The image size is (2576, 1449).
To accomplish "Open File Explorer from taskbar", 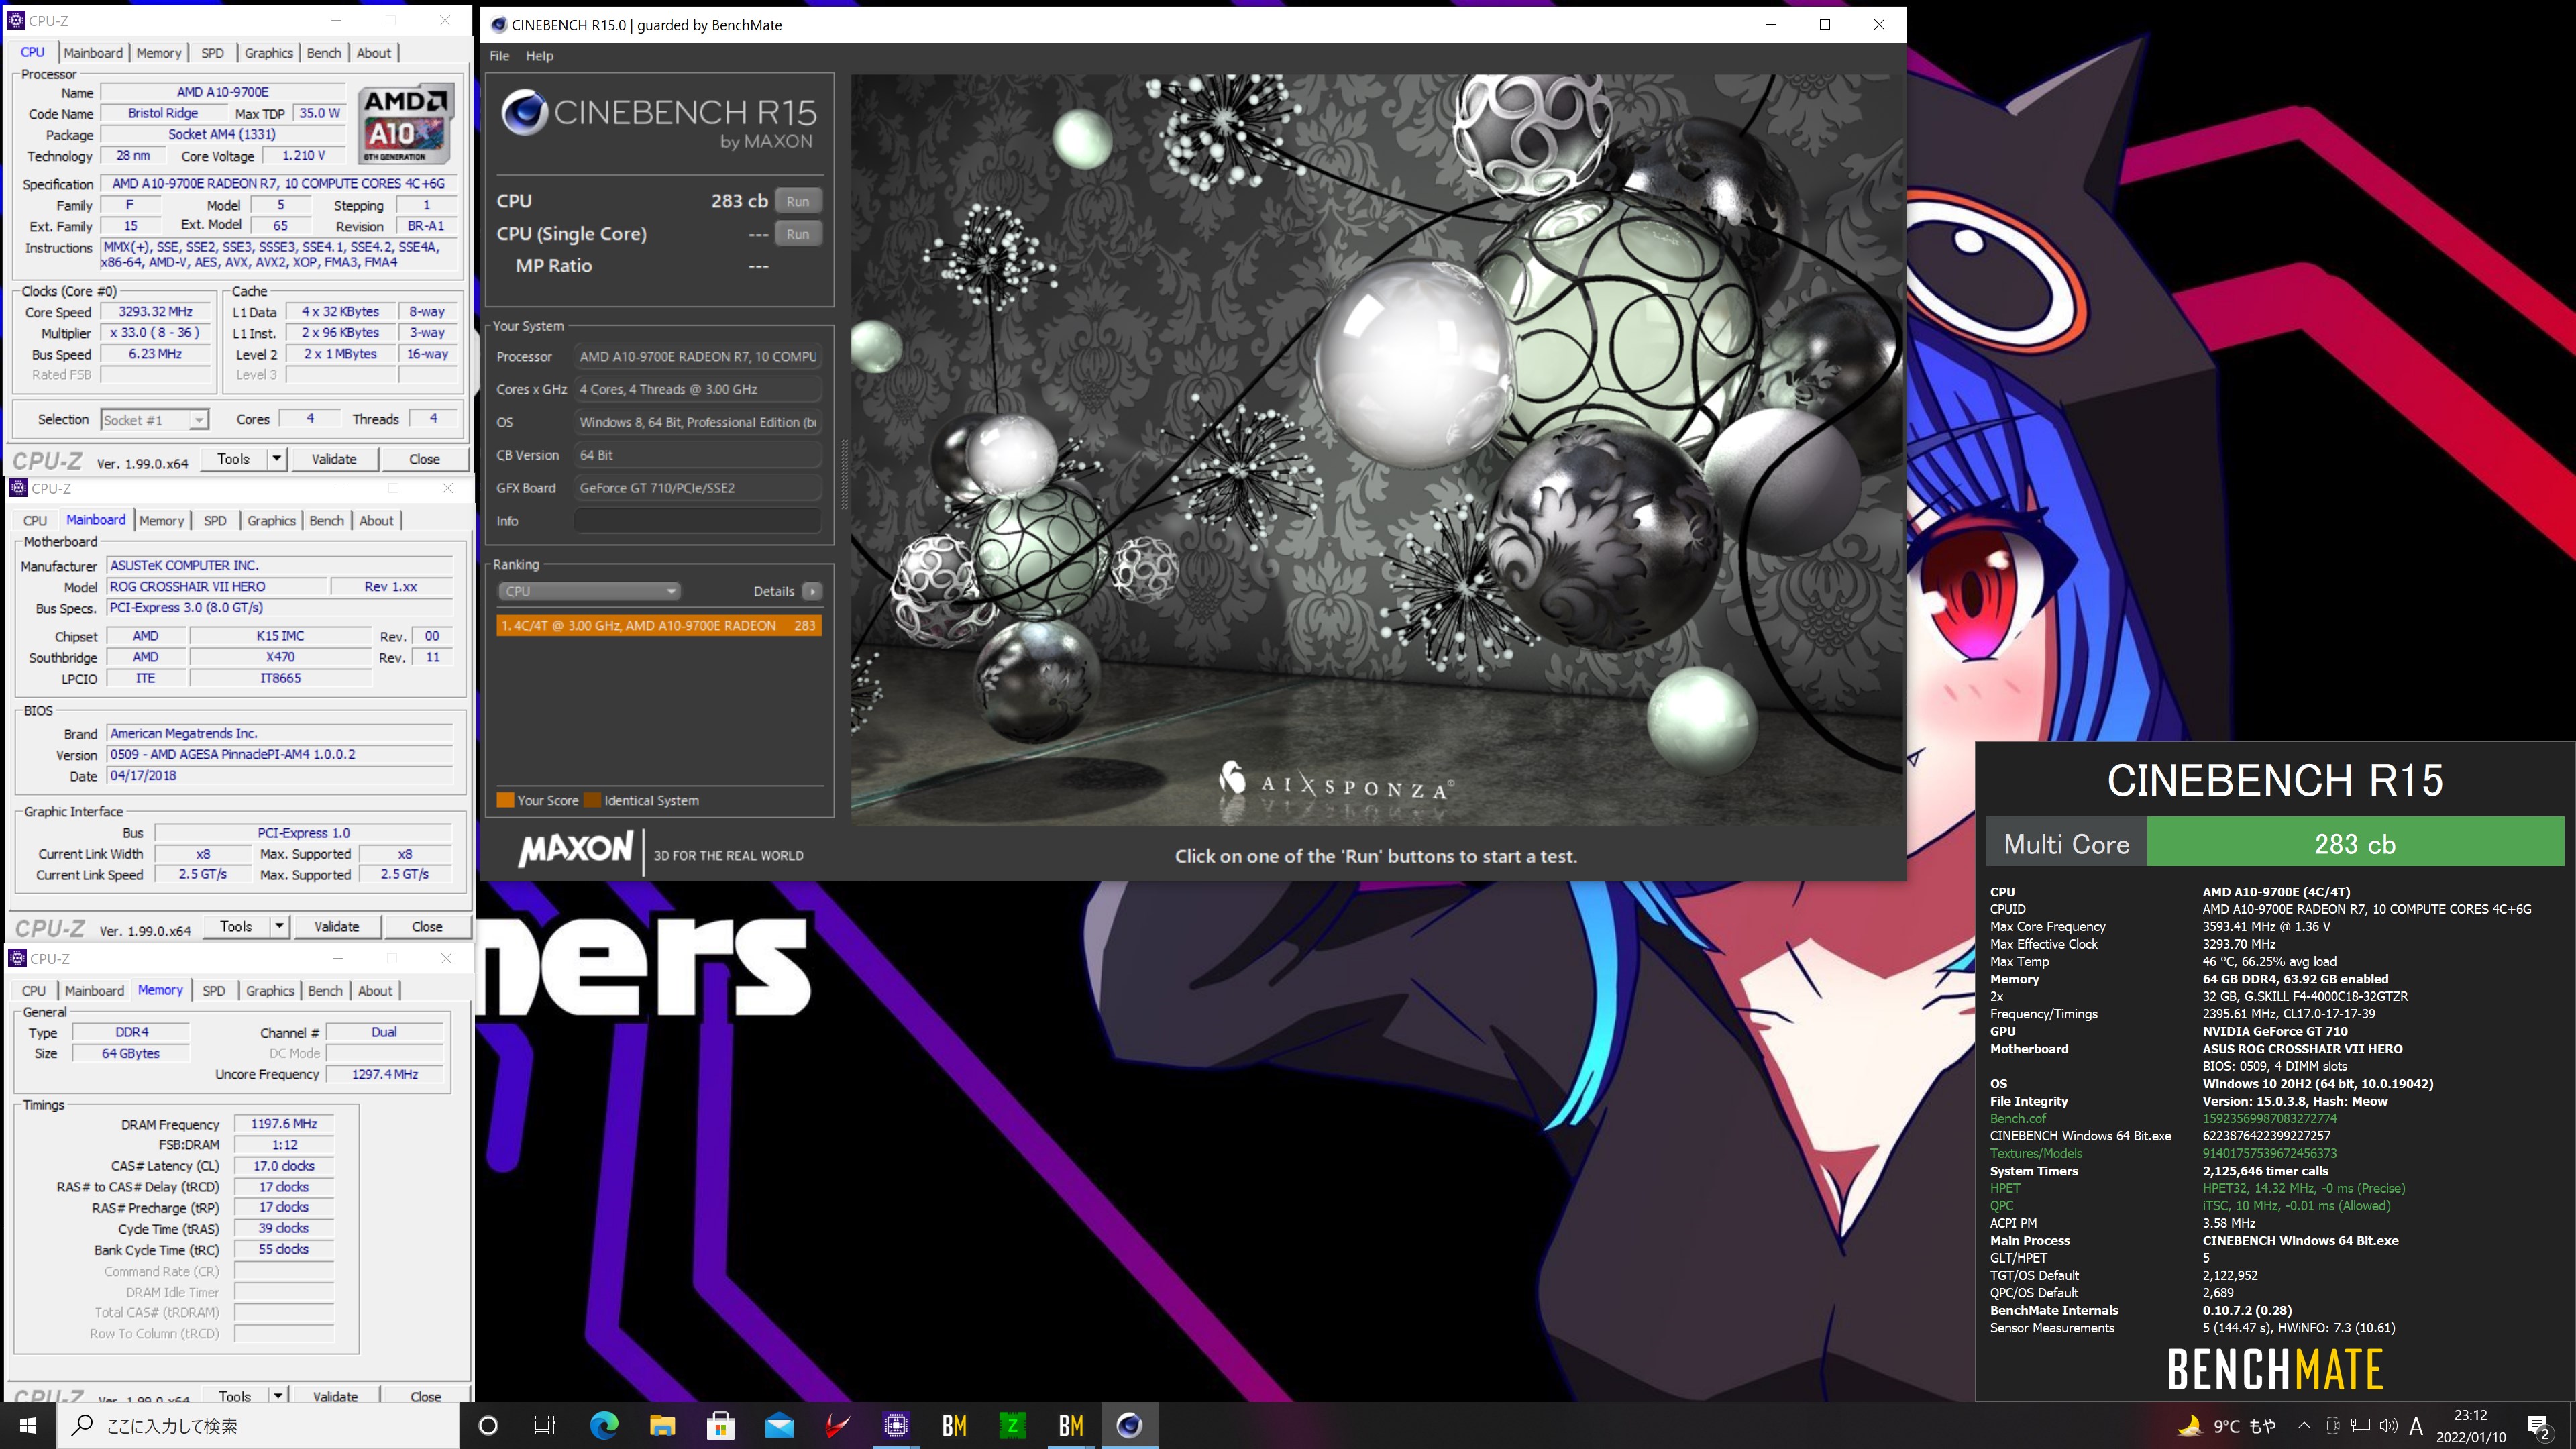I will (x=662, y=1425).
